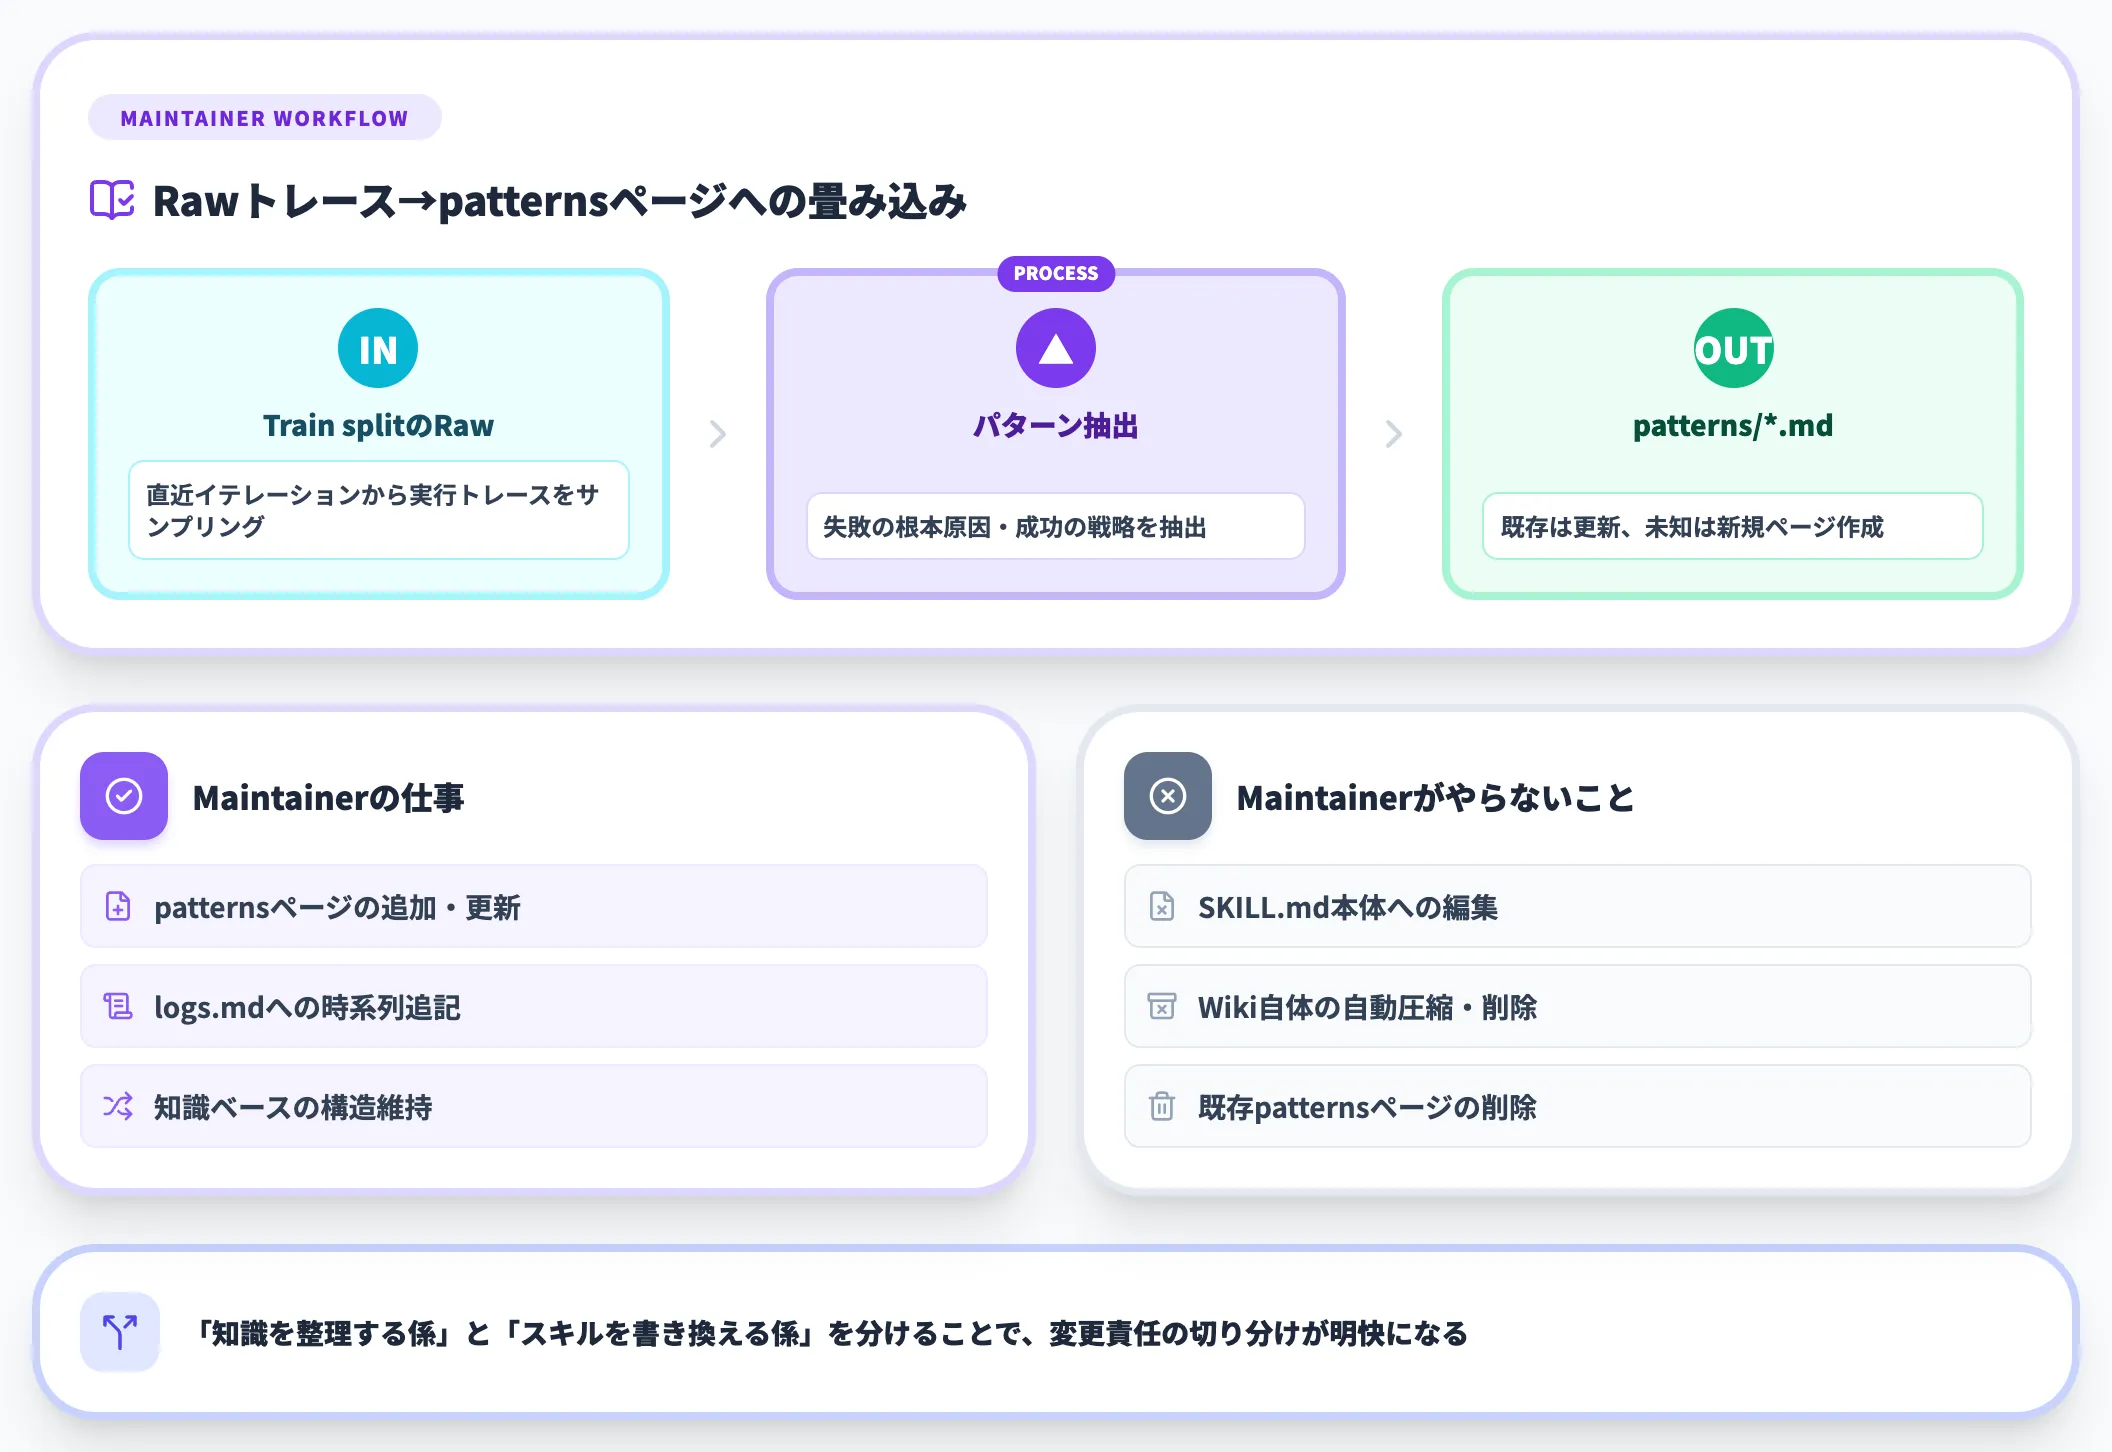Click the PROCESS badge above パターン抽出
This screenshot has width=2112, height=1452.
pos(1056,273)
